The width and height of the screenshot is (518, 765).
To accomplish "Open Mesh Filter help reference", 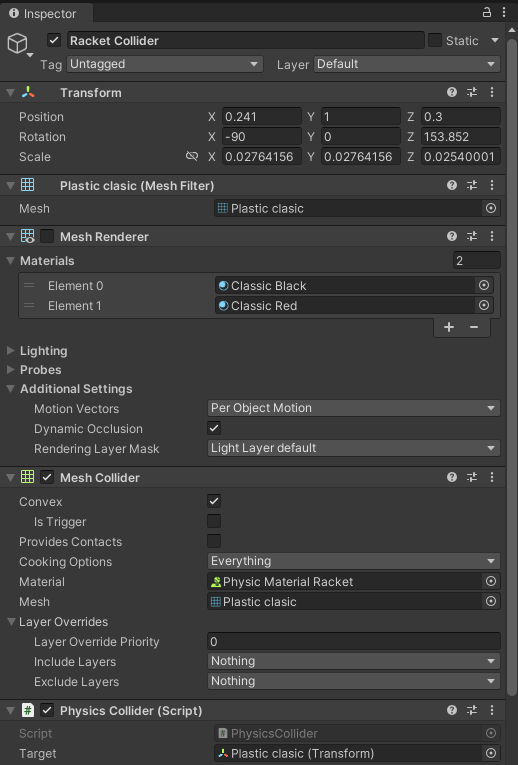I will coord(452,185).
